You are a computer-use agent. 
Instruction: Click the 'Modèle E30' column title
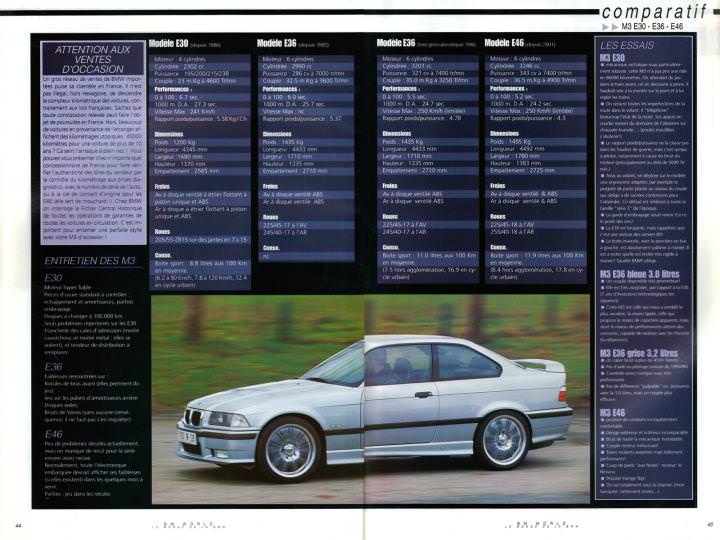coord(169,44)
